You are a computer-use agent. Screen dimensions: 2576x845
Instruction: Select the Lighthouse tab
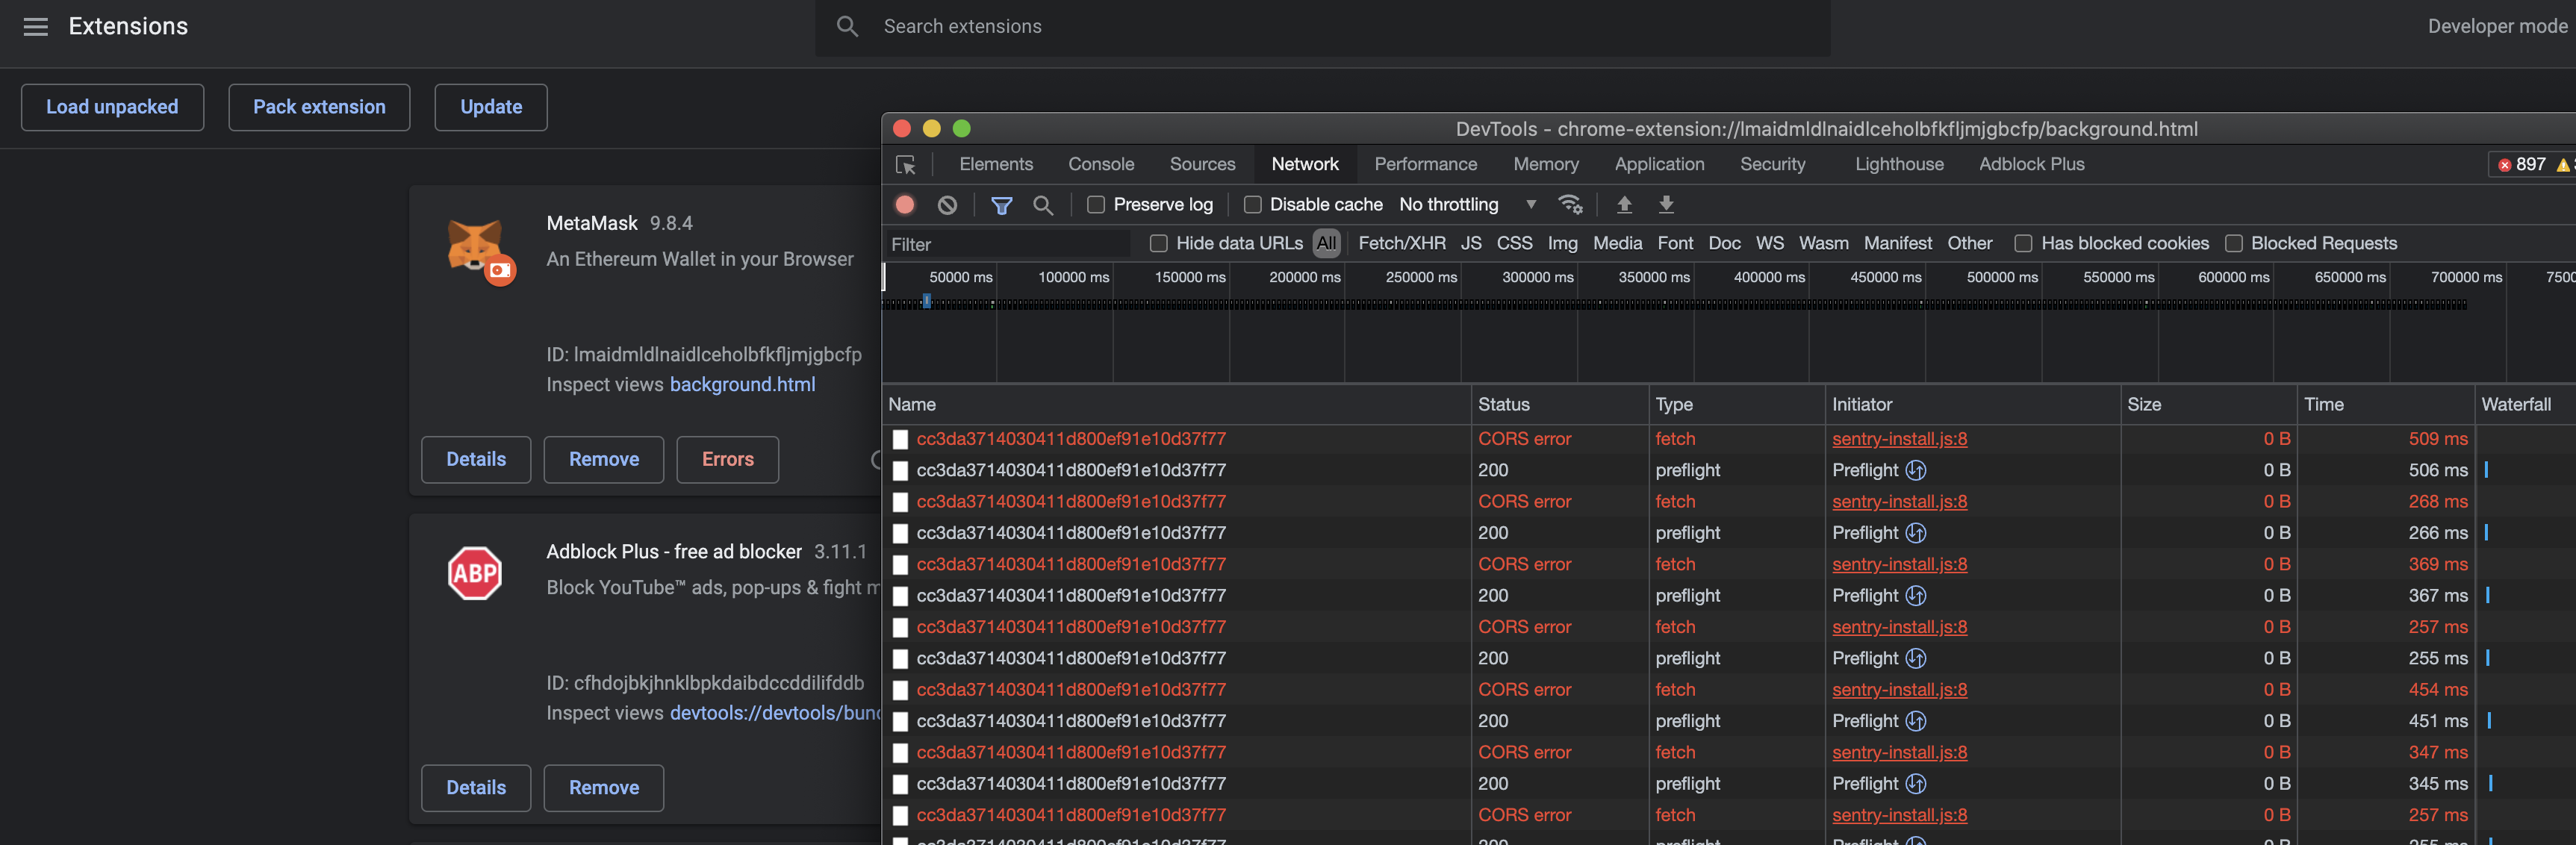tap(1899, 164)
